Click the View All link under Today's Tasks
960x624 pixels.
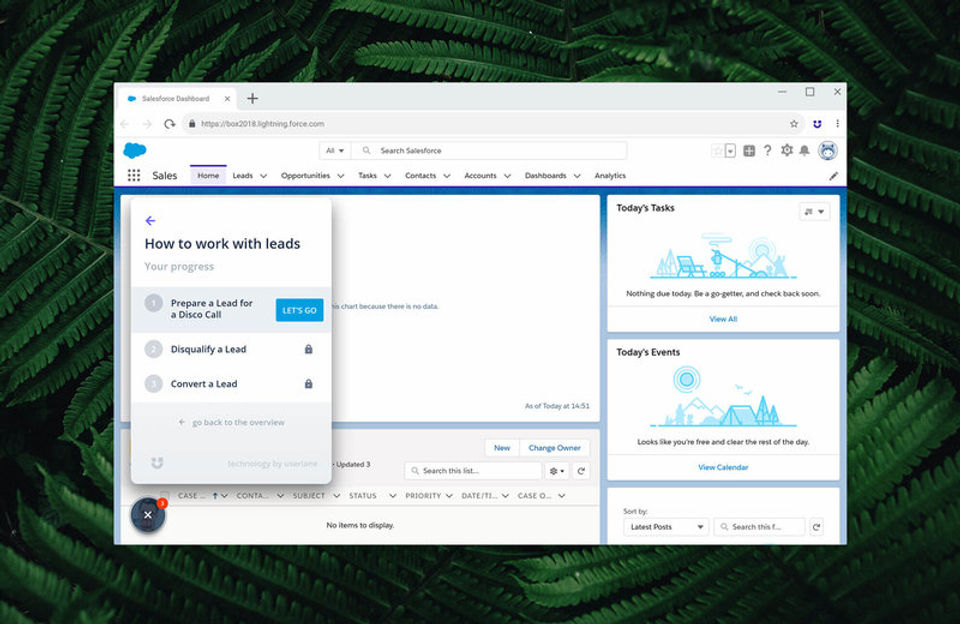click(x=723, y=319)
